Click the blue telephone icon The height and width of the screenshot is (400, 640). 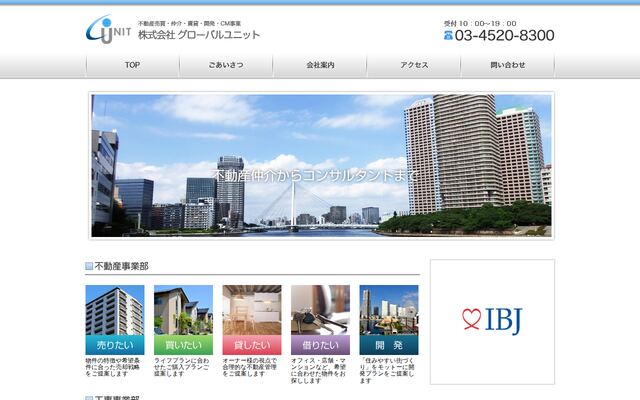coord(448,36)
